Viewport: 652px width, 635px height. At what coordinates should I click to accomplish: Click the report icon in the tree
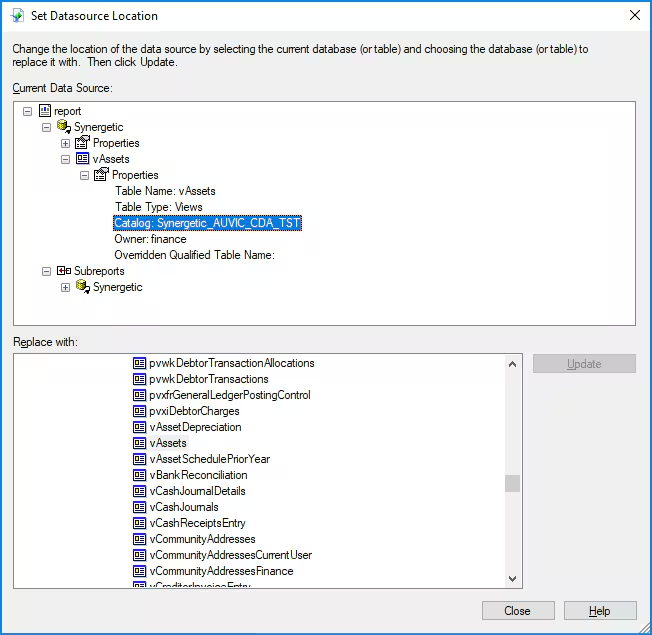coord(45,111)
